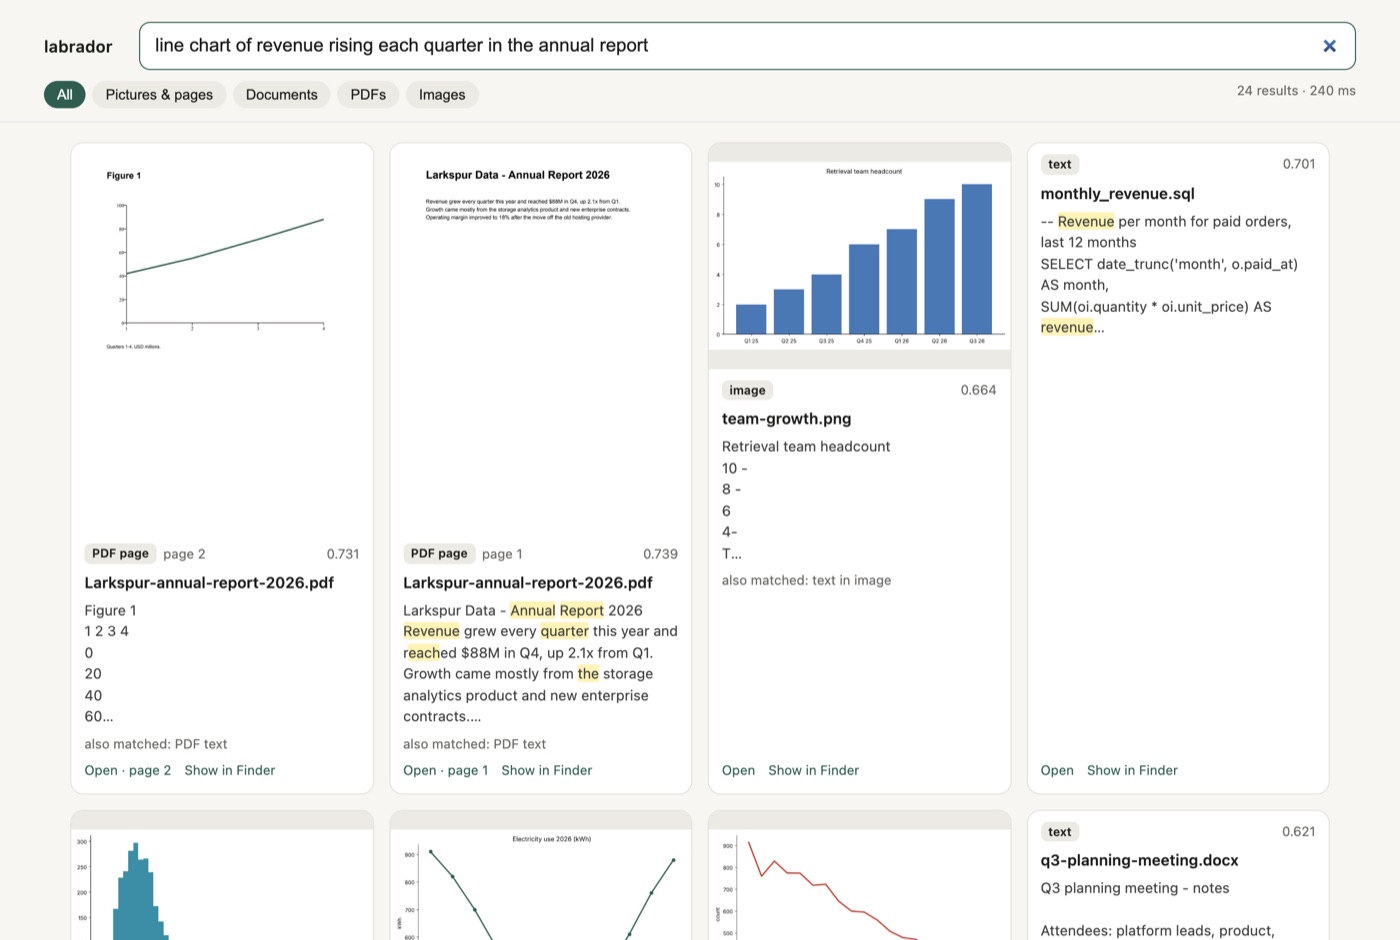1400x940 pixels.
Task: Click the 'Open · page 1' link
Action: click(446, 770)
